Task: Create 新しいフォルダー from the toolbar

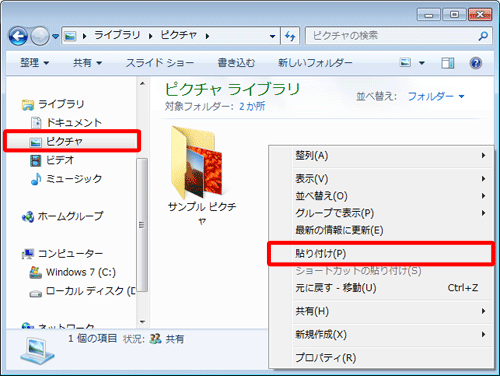Action: [315, 63]
